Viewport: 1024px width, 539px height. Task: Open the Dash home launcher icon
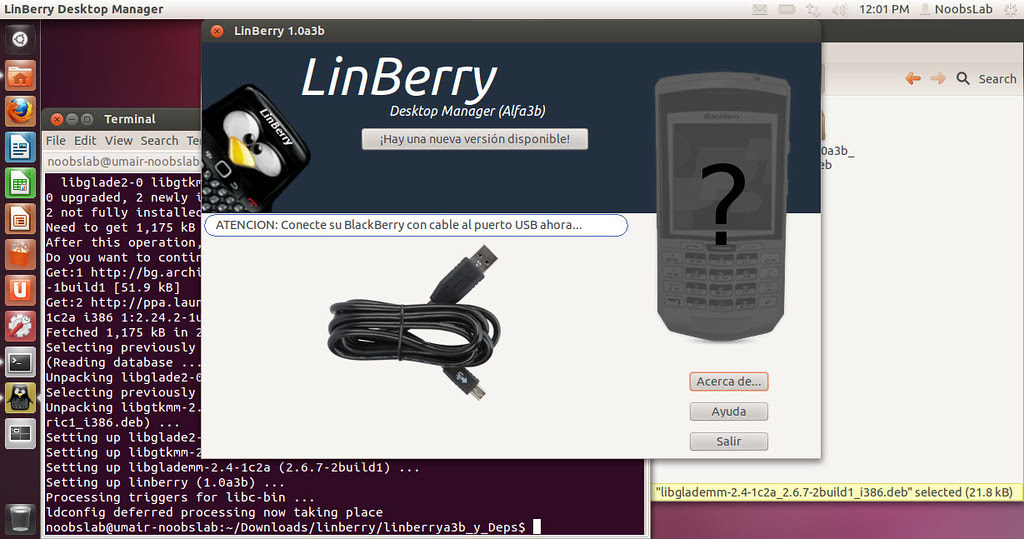pos(20,39)
